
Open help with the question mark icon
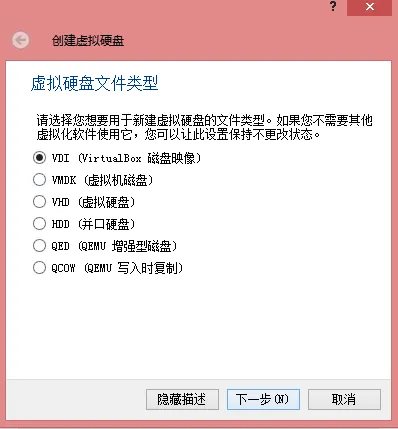click(333, 7)
